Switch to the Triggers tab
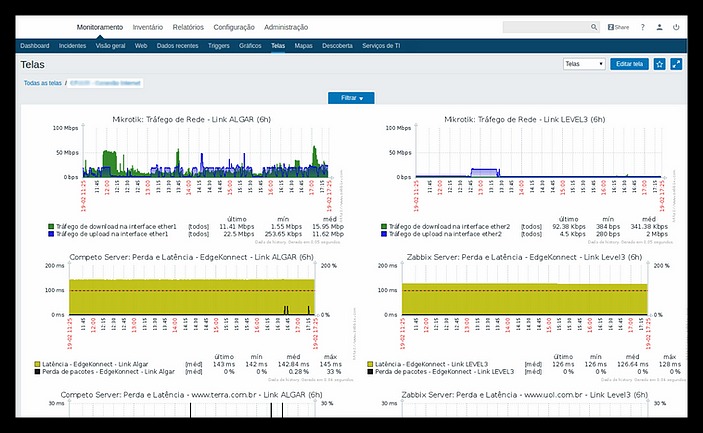Image resolution: width=703 pixels, height=433 pixels. 218,46
